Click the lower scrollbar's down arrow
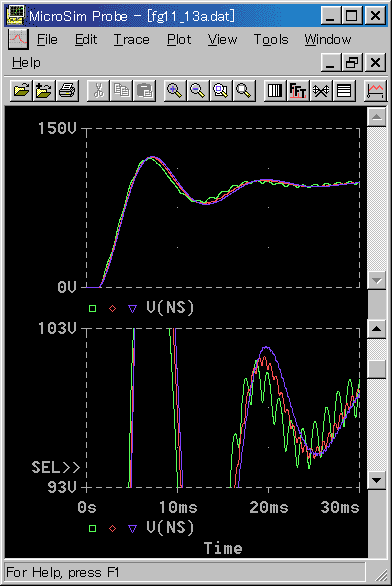Image resolution: width=392 pixels, height=586 pixels. tap(377, 480)
